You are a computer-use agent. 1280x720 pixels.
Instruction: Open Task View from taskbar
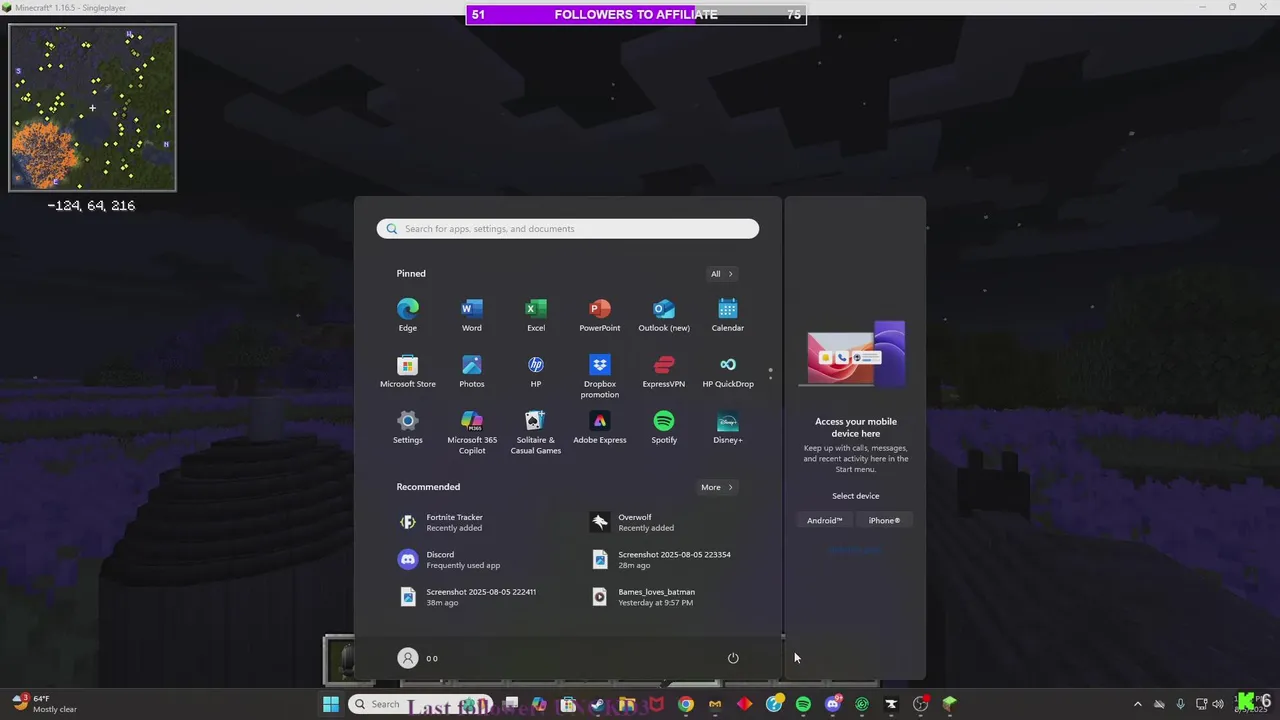tap(511, 704)
